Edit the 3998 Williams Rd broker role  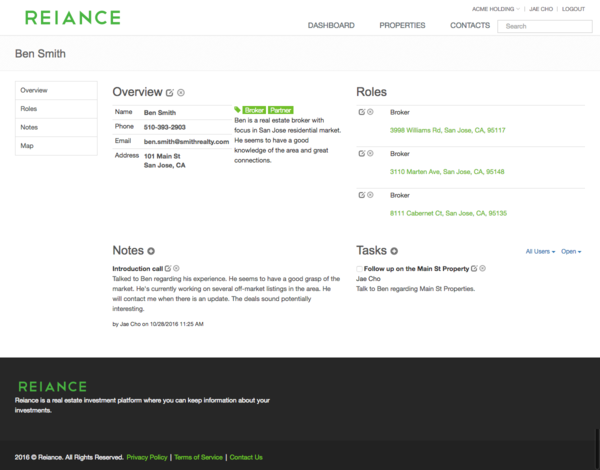(x=361, y=113)
